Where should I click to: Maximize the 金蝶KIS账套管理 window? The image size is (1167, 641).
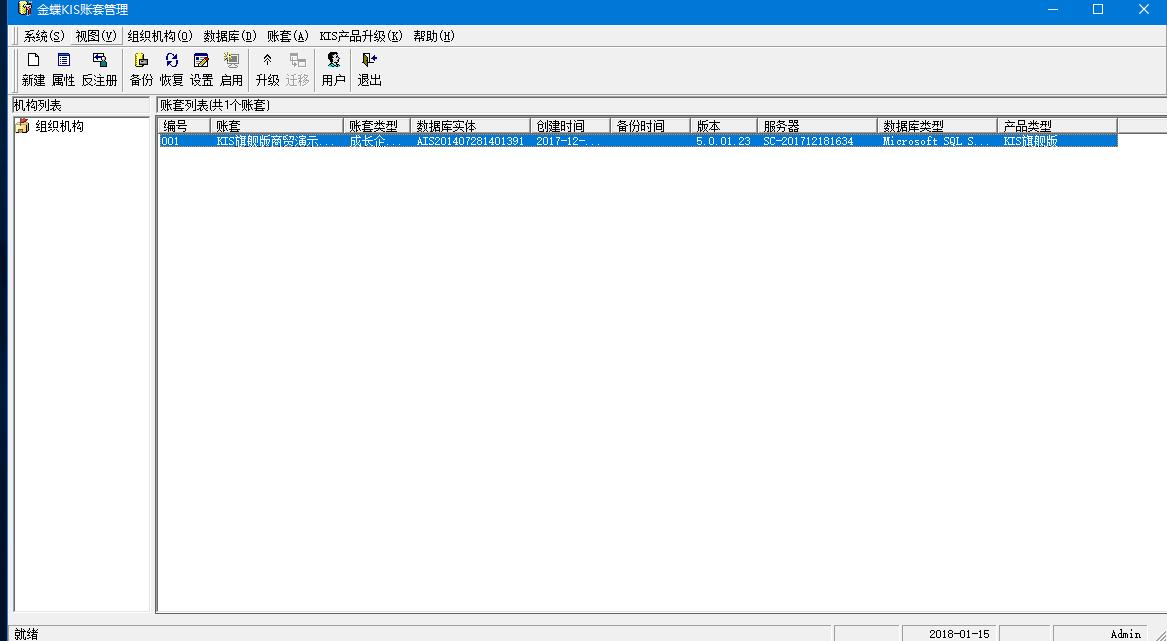[x=1098, y=10]
